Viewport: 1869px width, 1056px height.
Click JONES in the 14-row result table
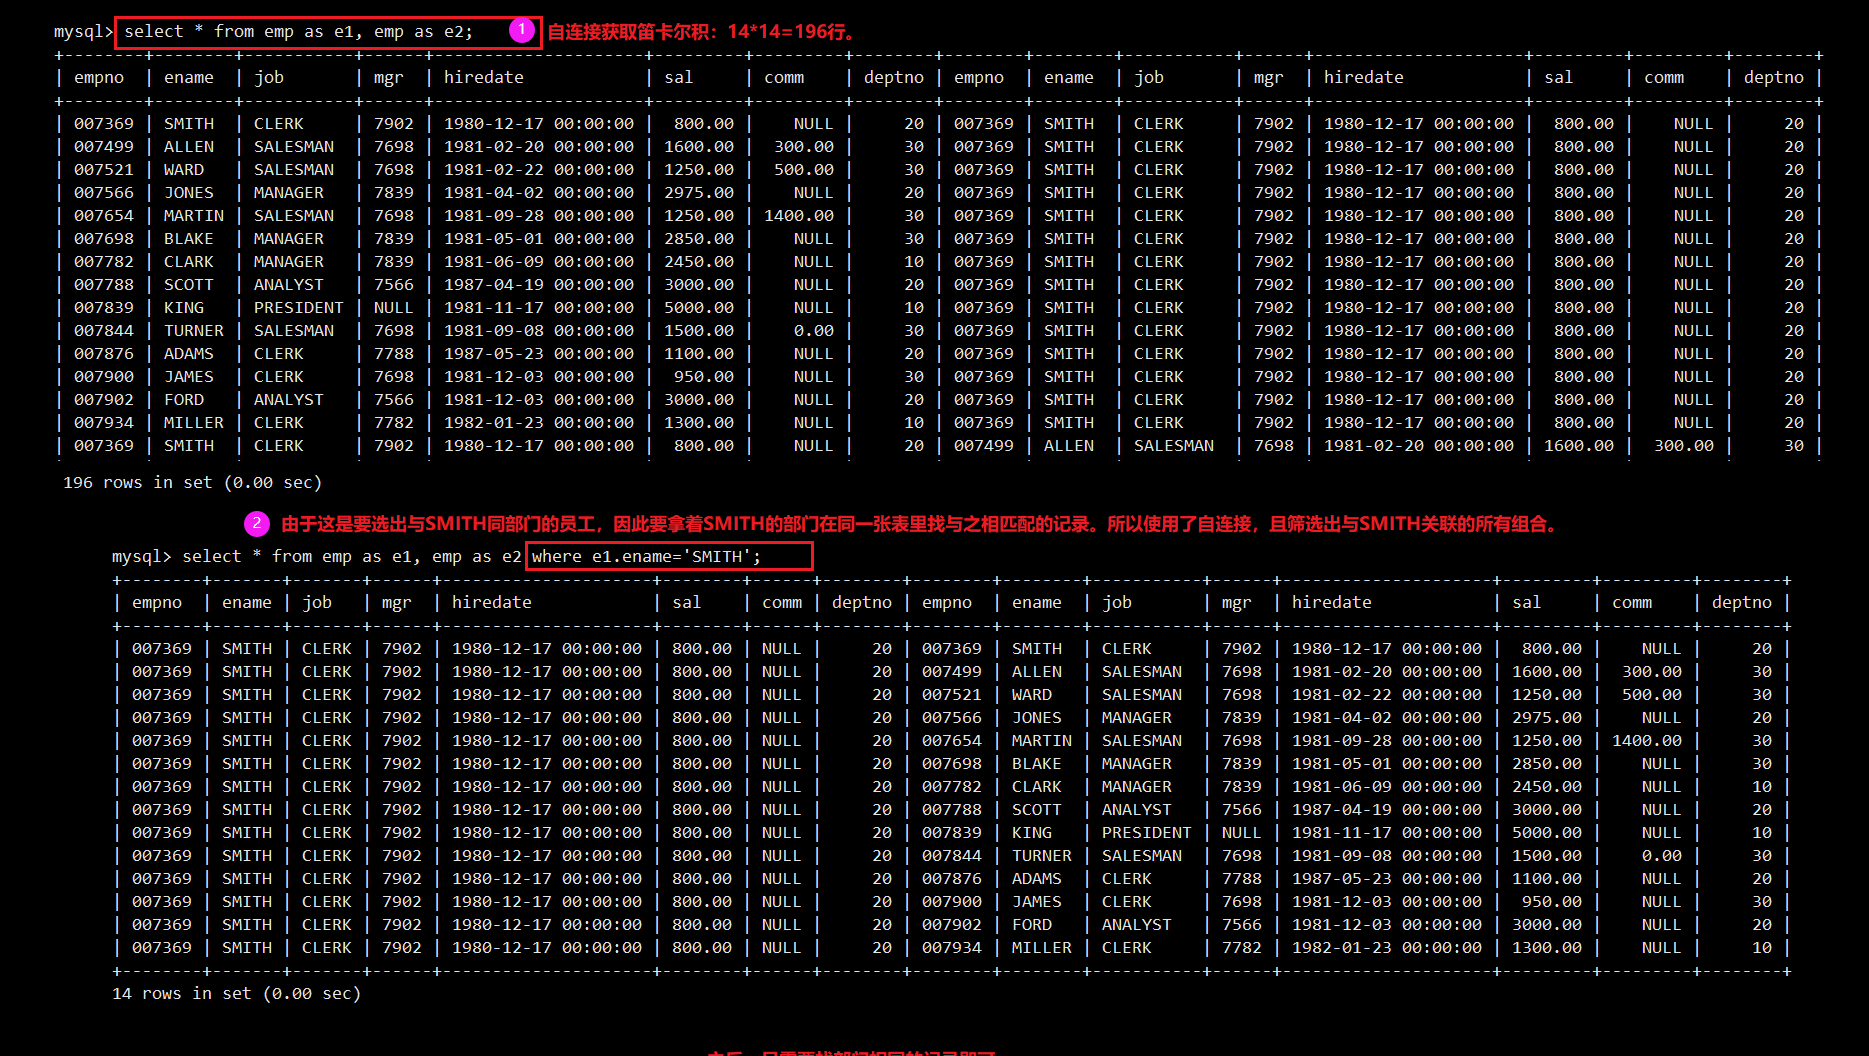tap(1037, 717)
